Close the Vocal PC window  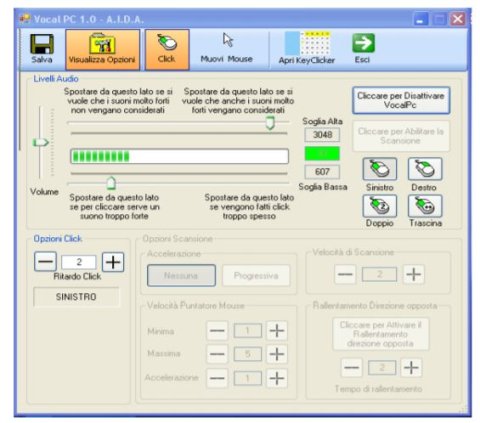click(x=458, y=19)
